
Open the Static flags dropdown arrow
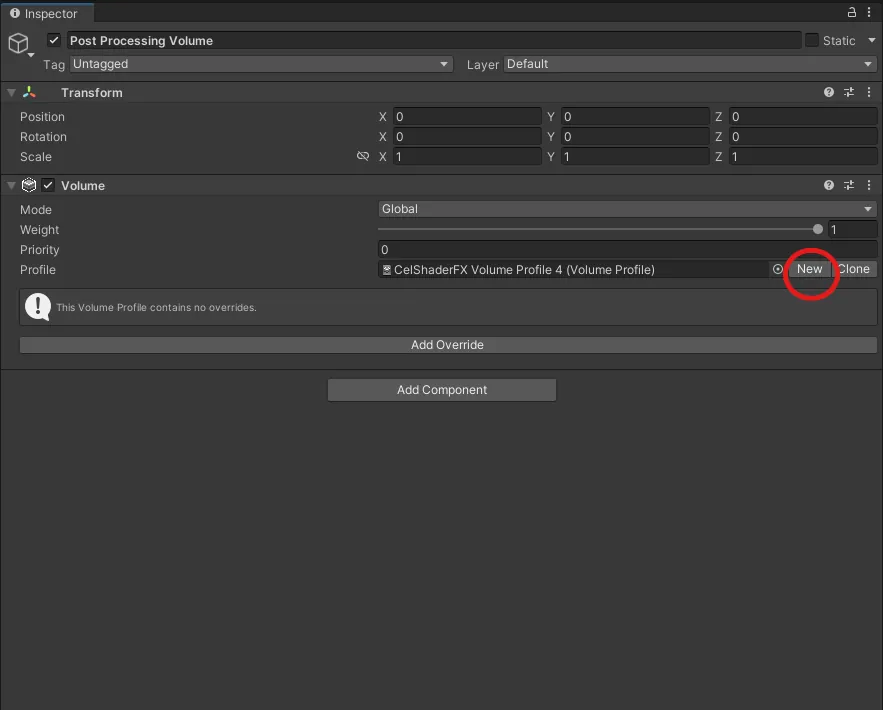(x=872, y=41)
